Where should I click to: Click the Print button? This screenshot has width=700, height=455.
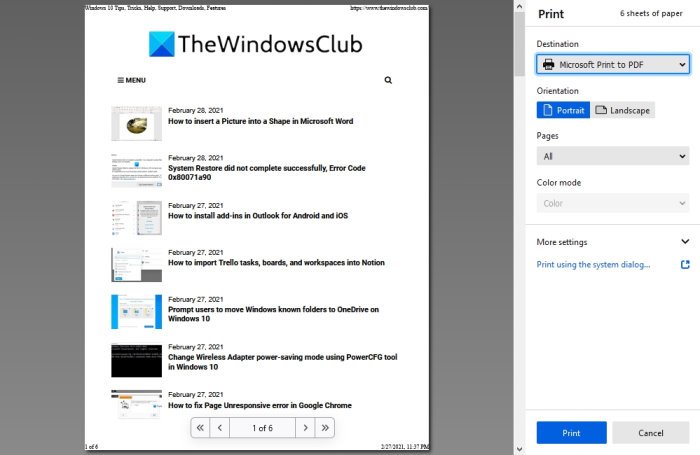571,433
